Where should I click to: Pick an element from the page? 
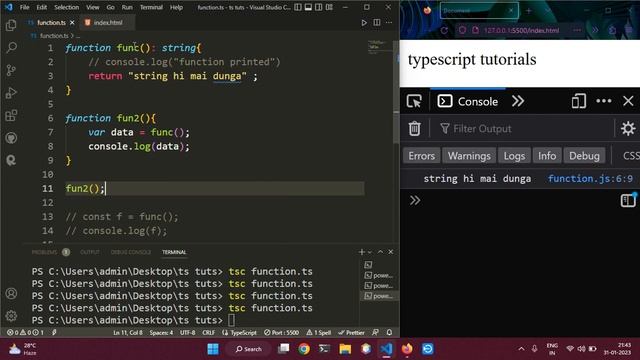click(414, 101)
